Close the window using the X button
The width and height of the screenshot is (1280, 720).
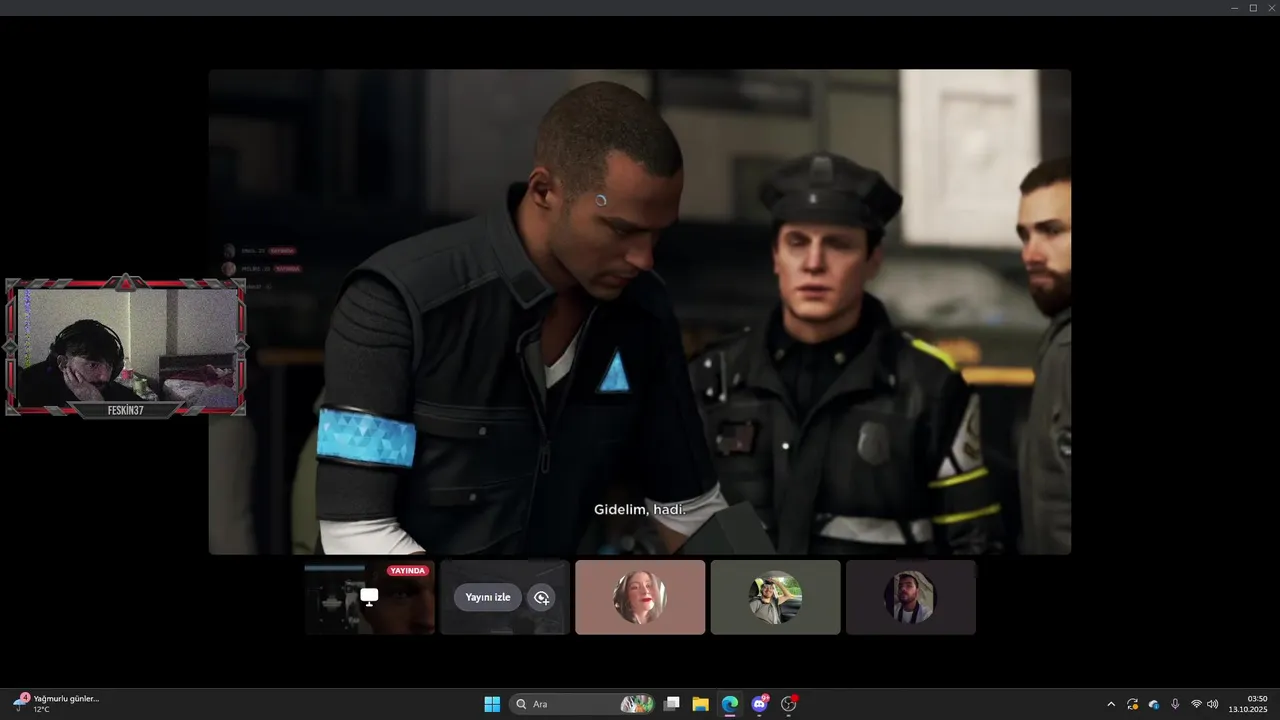(x=1271, y=8)
